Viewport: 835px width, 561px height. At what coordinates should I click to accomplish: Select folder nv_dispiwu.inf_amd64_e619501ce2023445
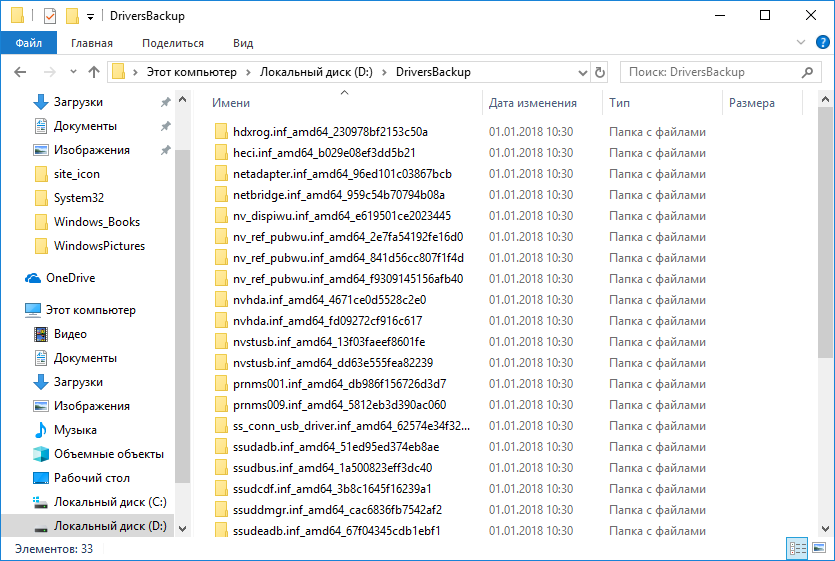pos(342,216)
